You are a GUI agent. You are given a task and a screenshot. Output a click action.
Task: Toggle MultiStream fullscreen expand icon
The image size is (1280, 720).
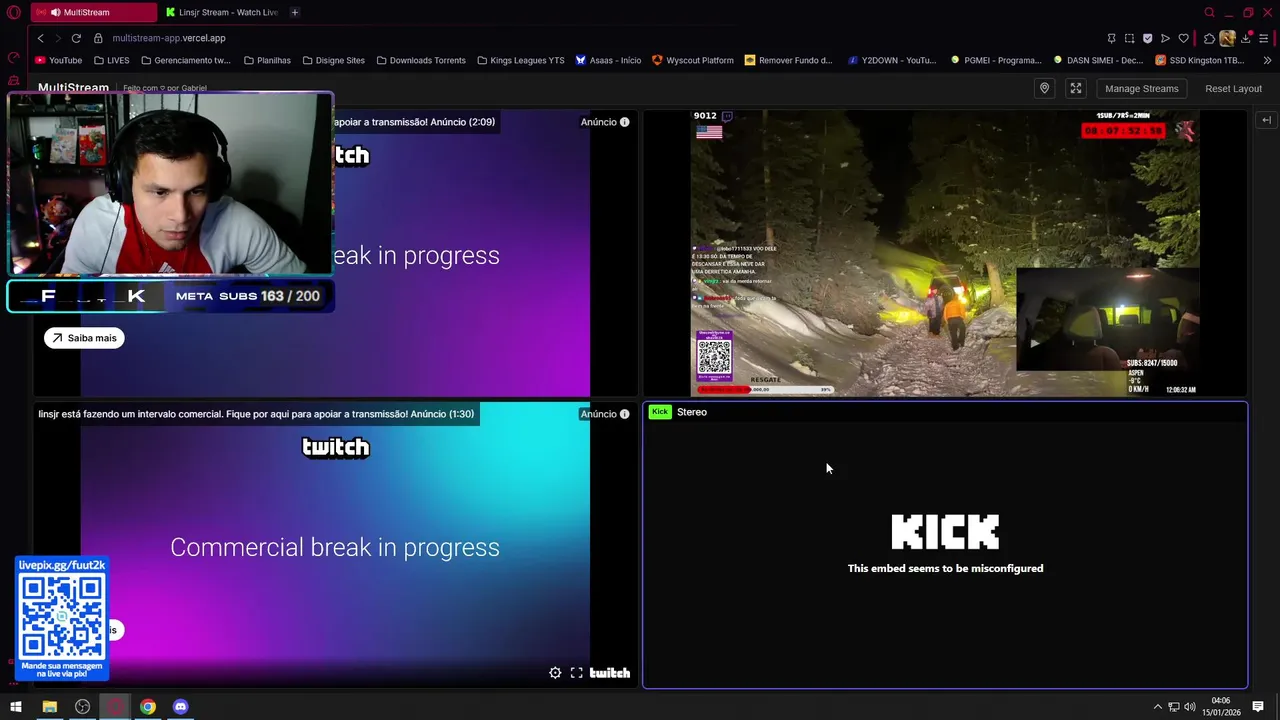tap(1076, 88)
